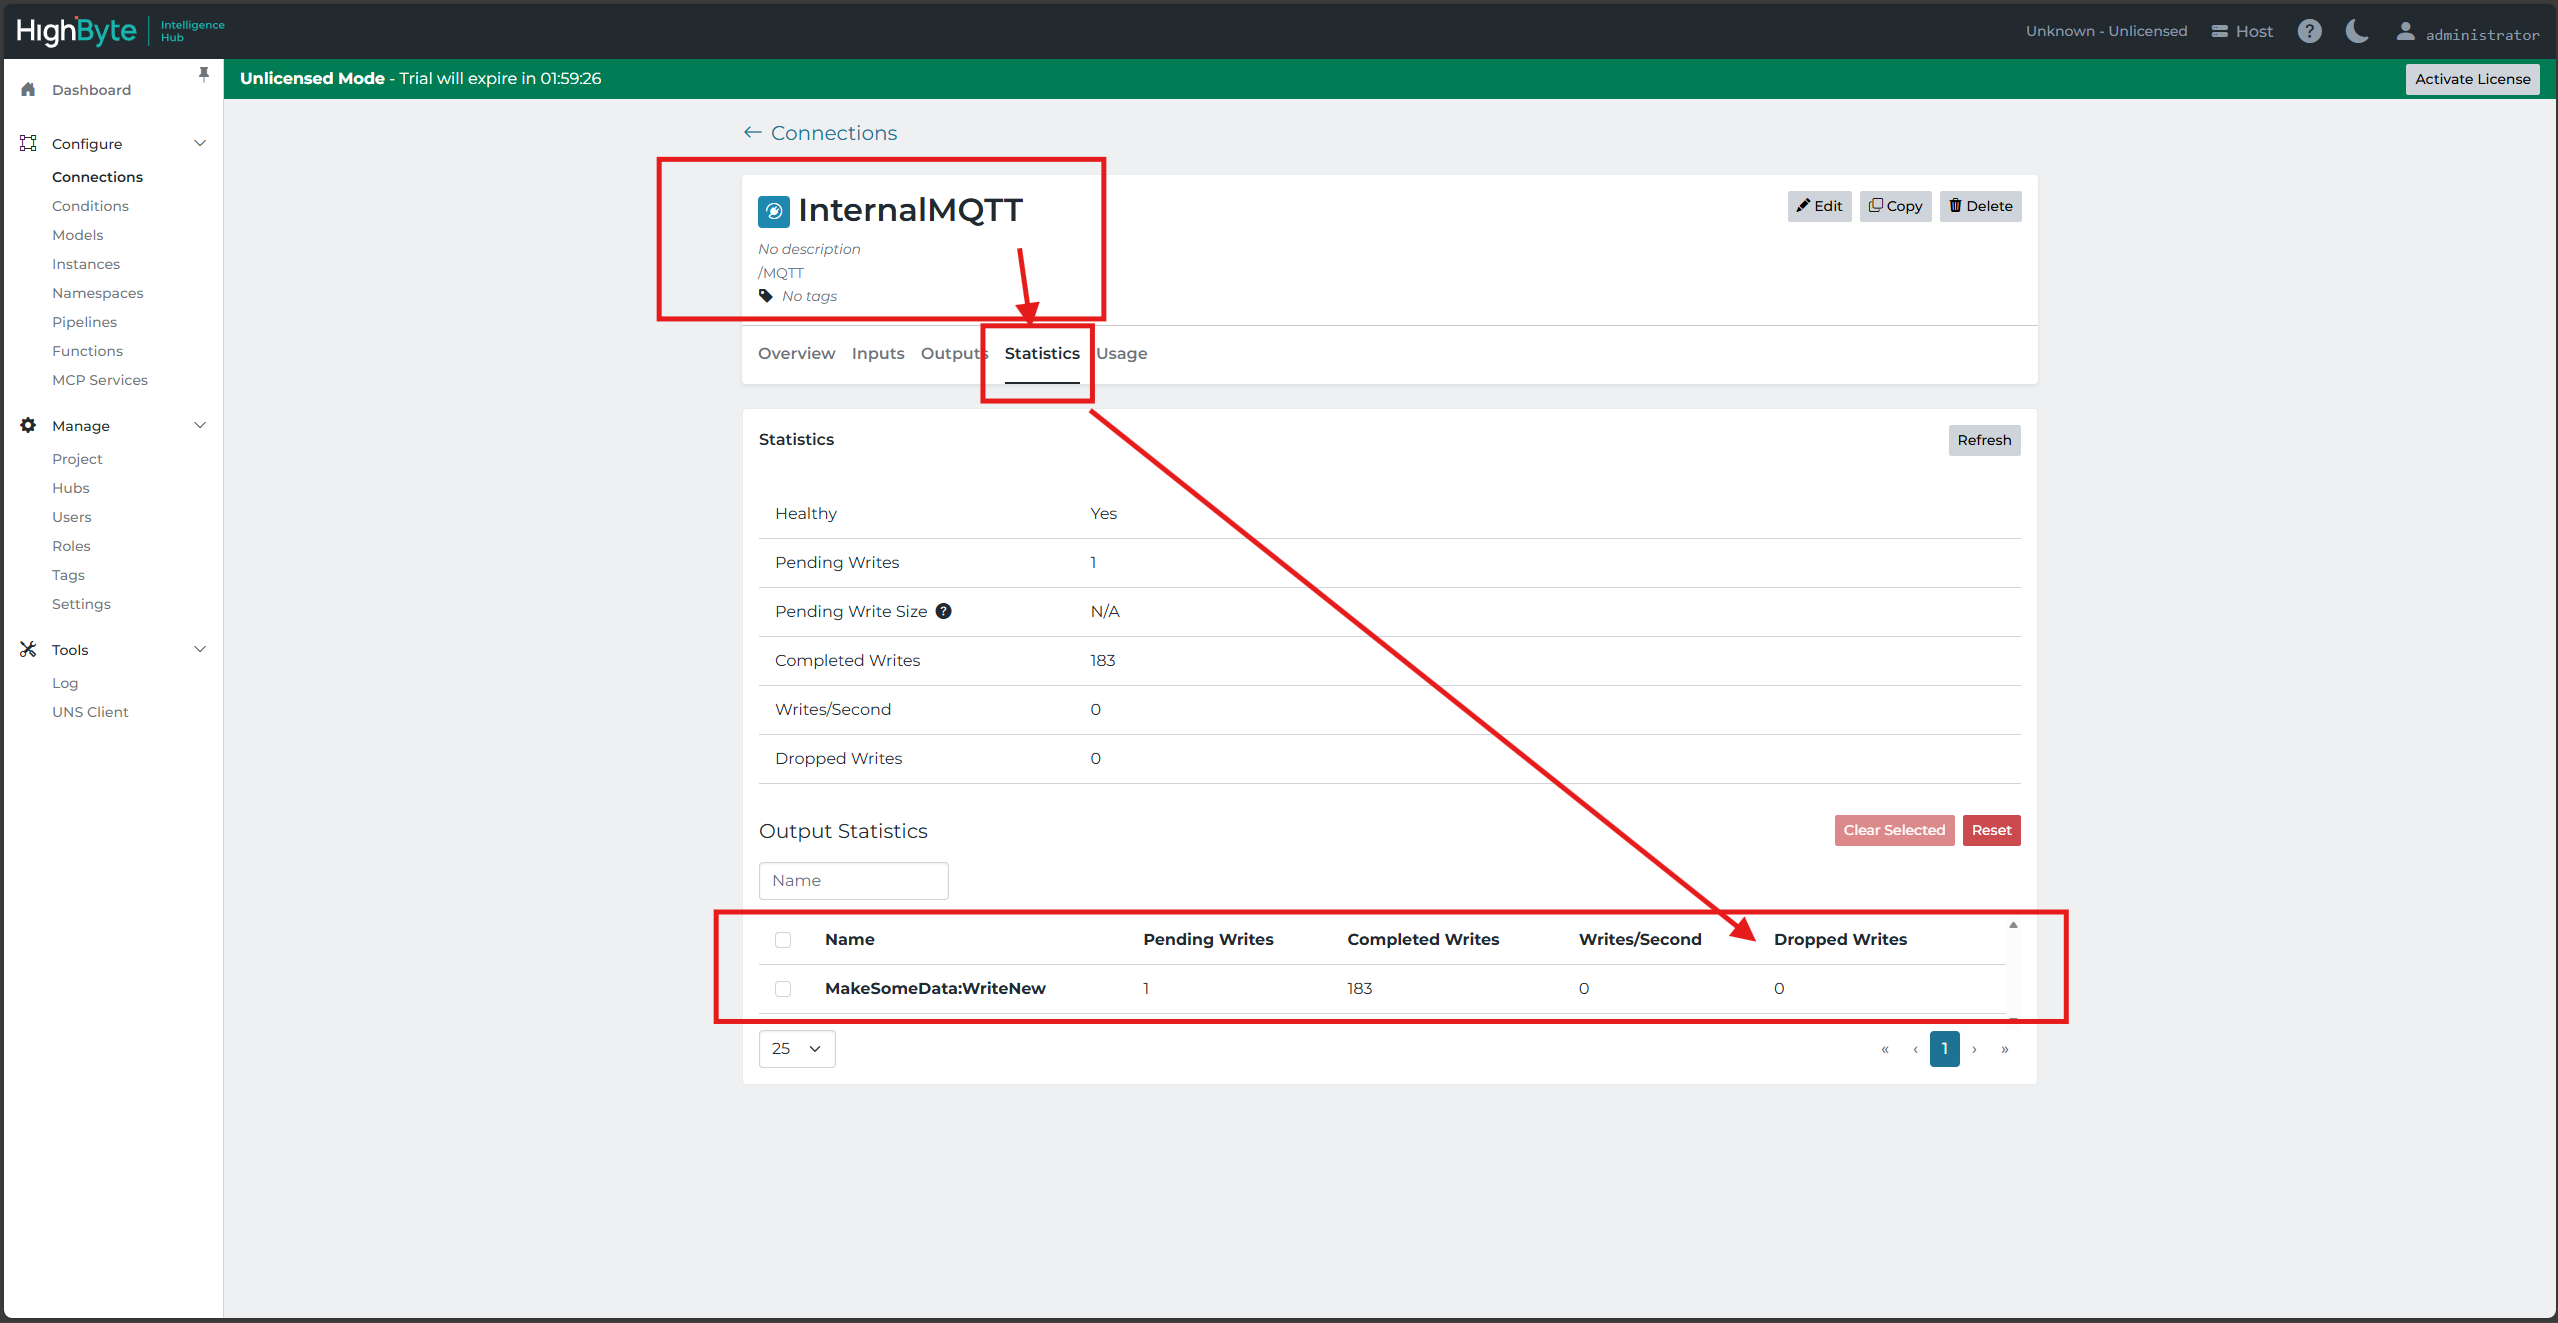Go back via Connections arrow link
The image size is (2558, 1323).
pyautogui.click(x=820, y=133)
